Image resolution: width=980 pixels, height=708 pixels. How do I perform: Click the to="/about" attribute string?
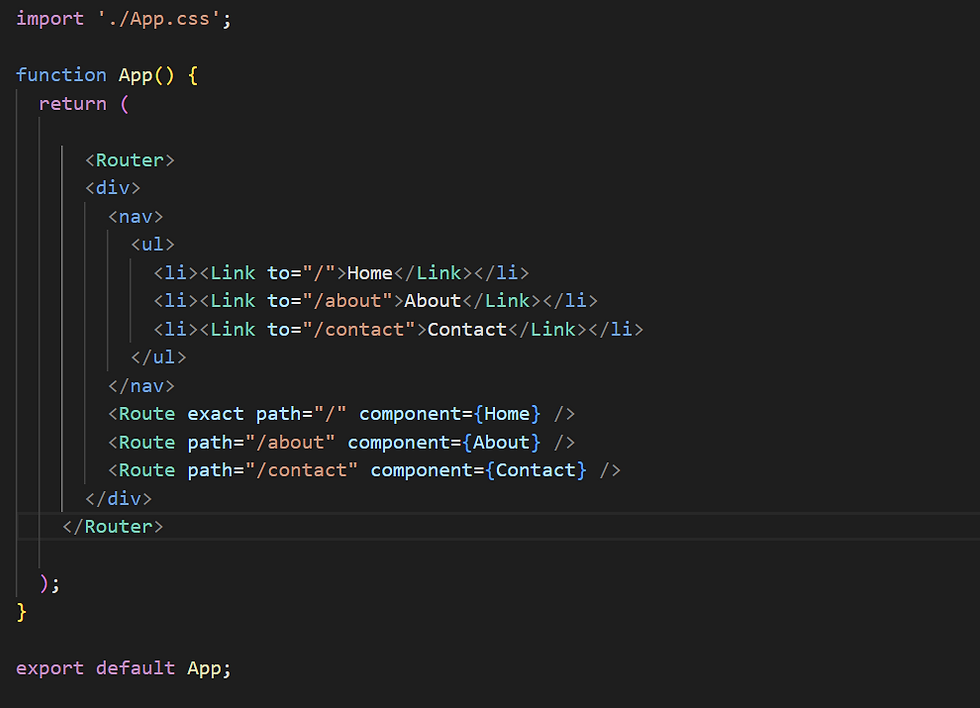[330, 301]
